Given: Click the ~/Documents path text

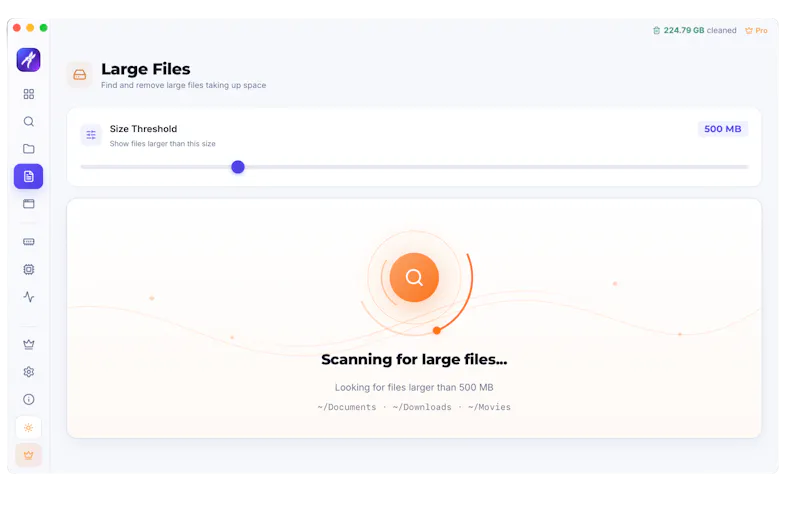Looking at the screenshot, I should coord(347,407).
